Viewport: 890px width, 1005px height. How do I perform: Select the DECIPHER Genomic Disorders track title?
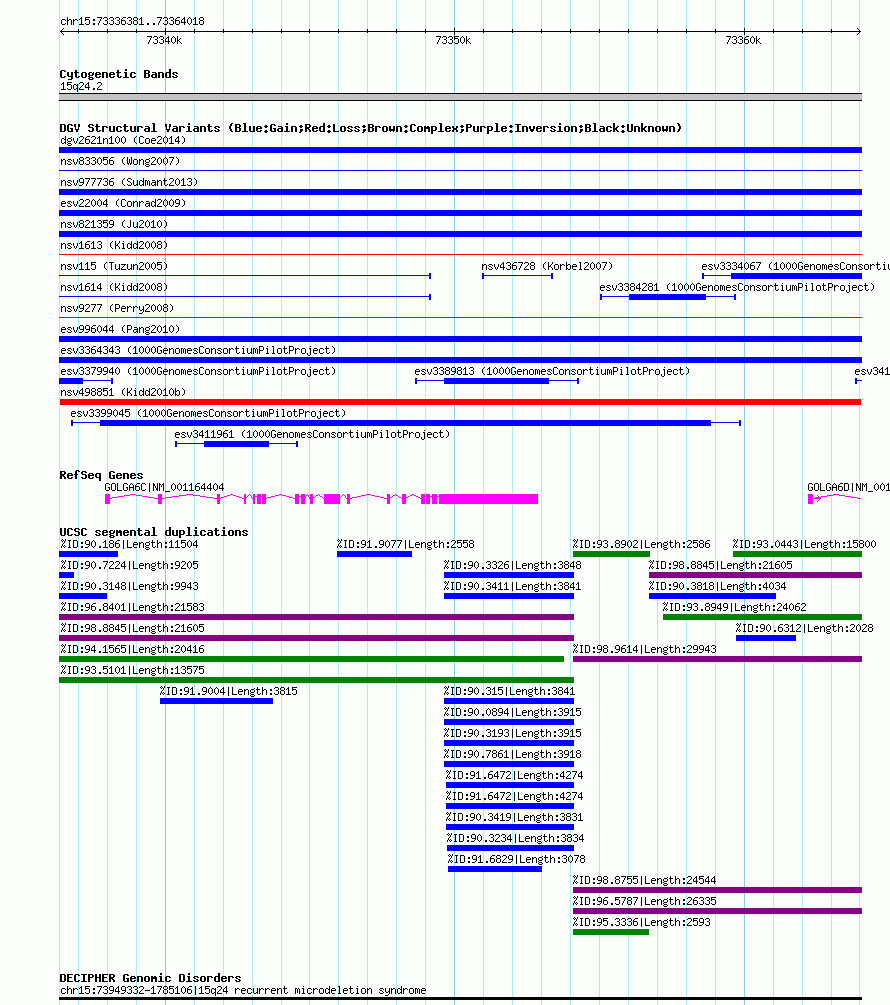(150, 978)
